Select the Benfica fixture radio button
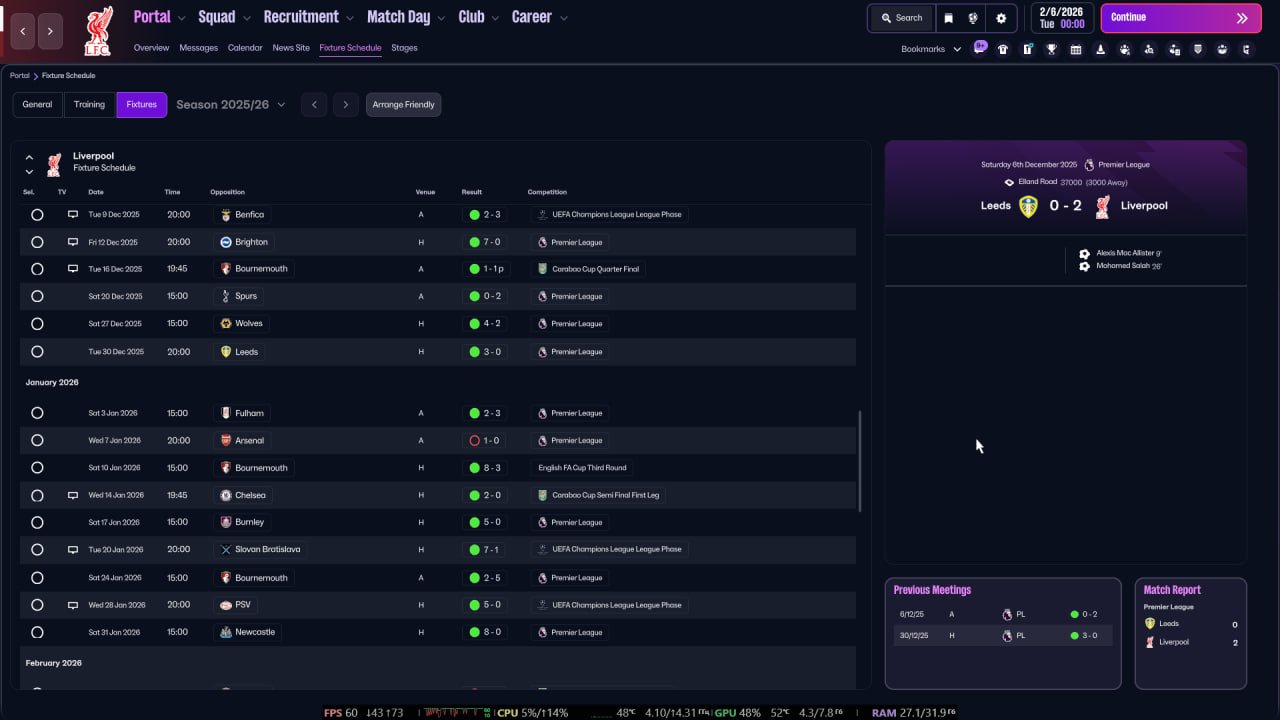 tap(37, 214)
